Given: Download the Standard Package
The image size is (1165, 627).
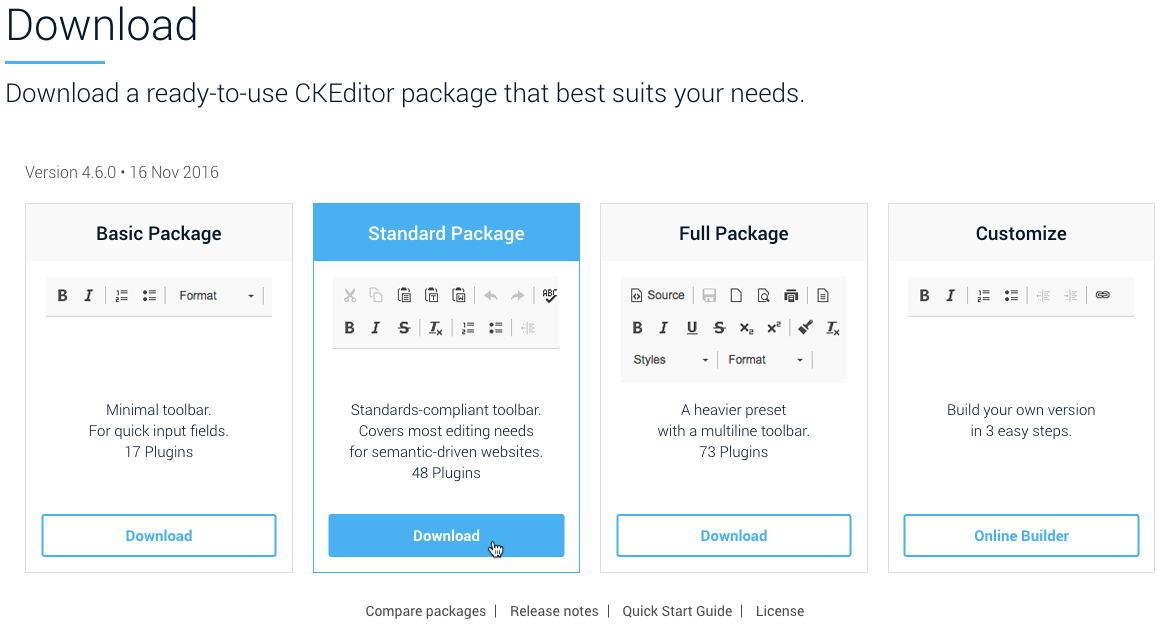Looking at the screenshot, I should pyautogui.click(x=446, y=535).
